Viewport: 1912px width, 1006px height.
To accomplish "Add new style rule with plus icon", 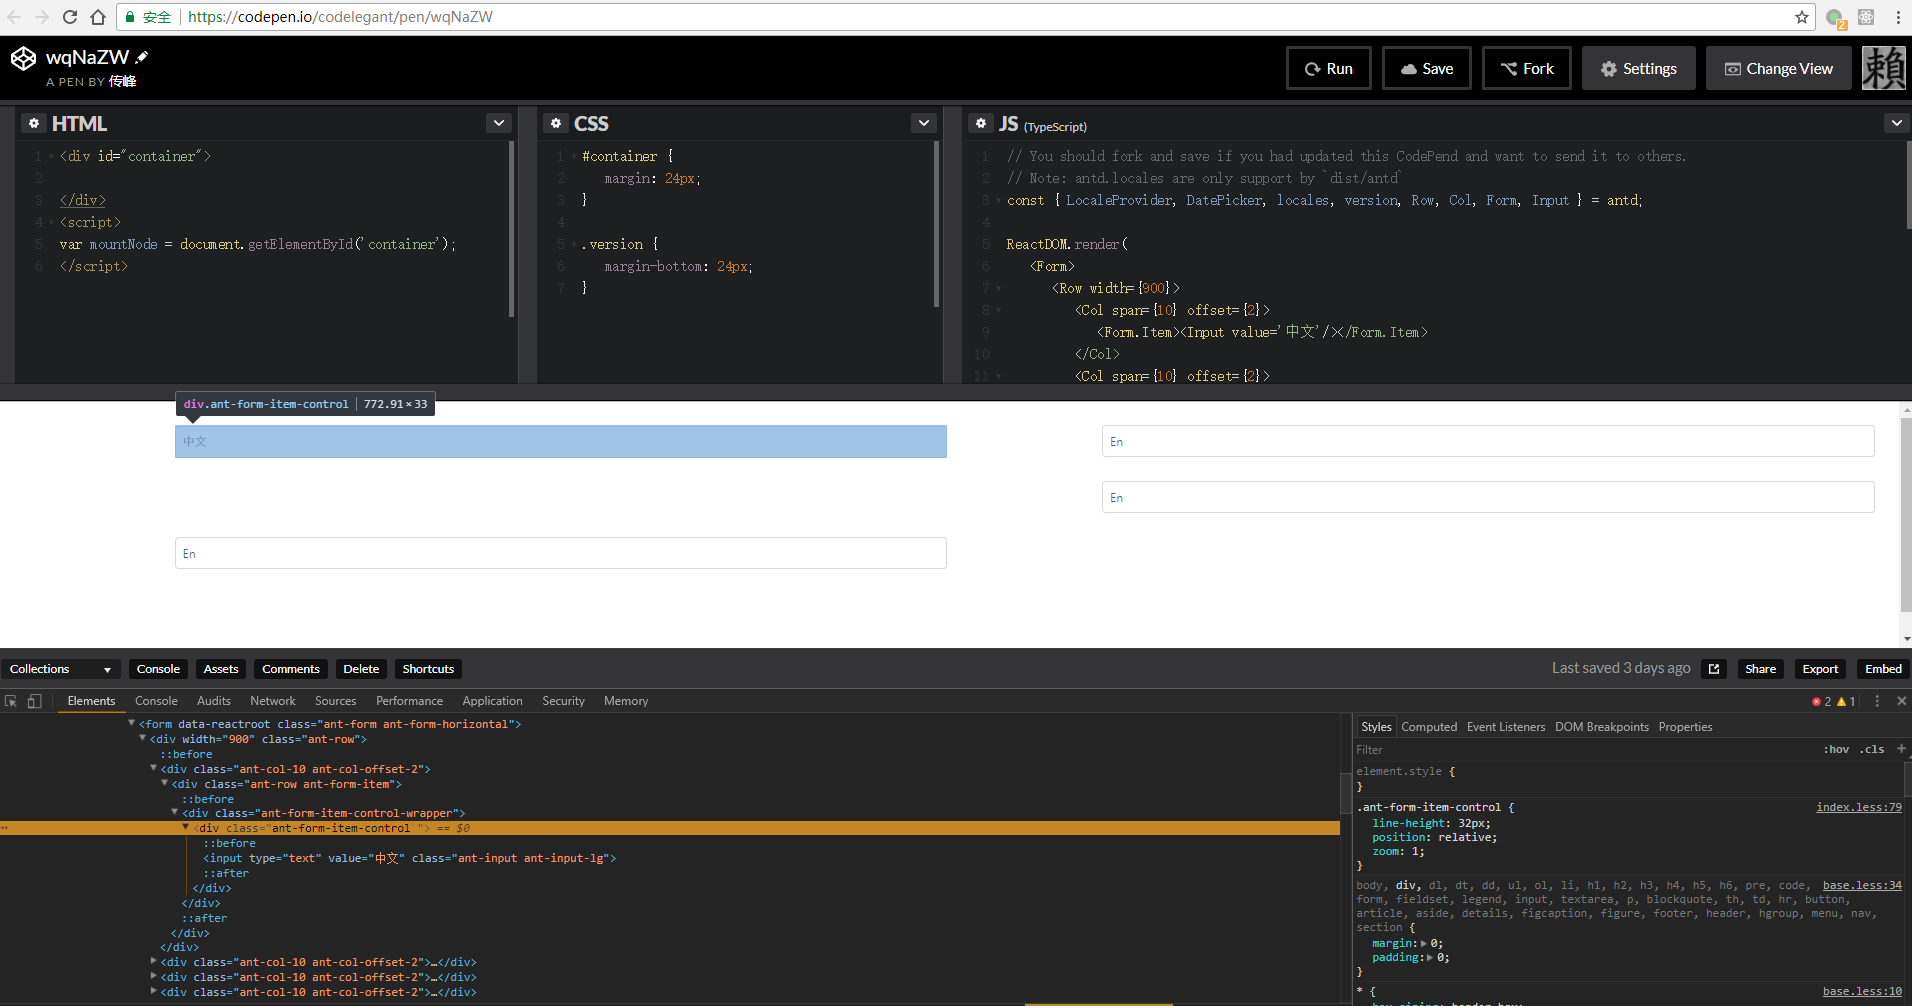I will coord(1900,749).
